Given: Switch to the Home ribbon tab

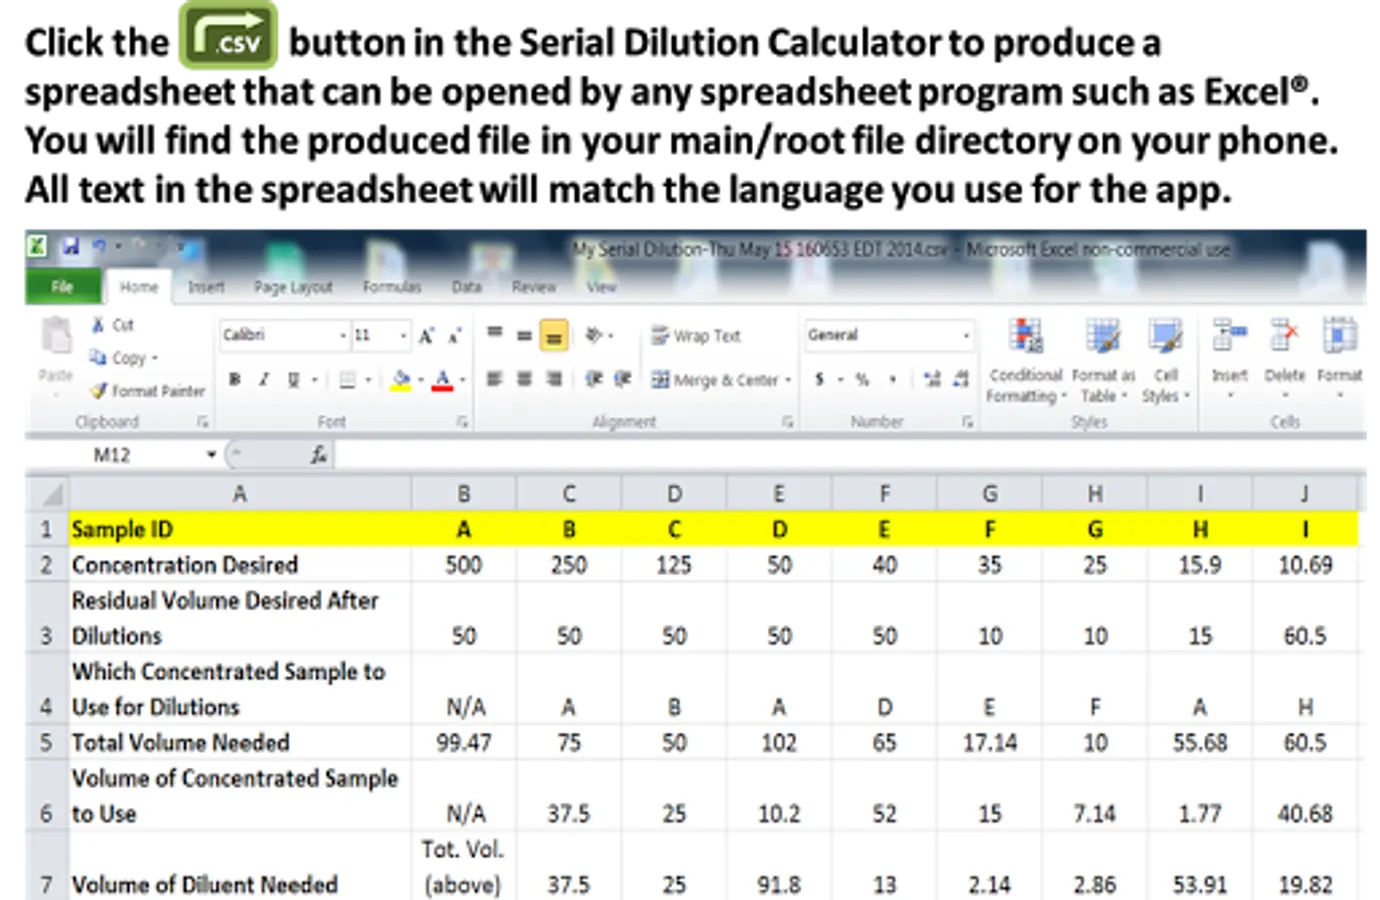Looking at the screenshot, I should [x=139, y=287].
